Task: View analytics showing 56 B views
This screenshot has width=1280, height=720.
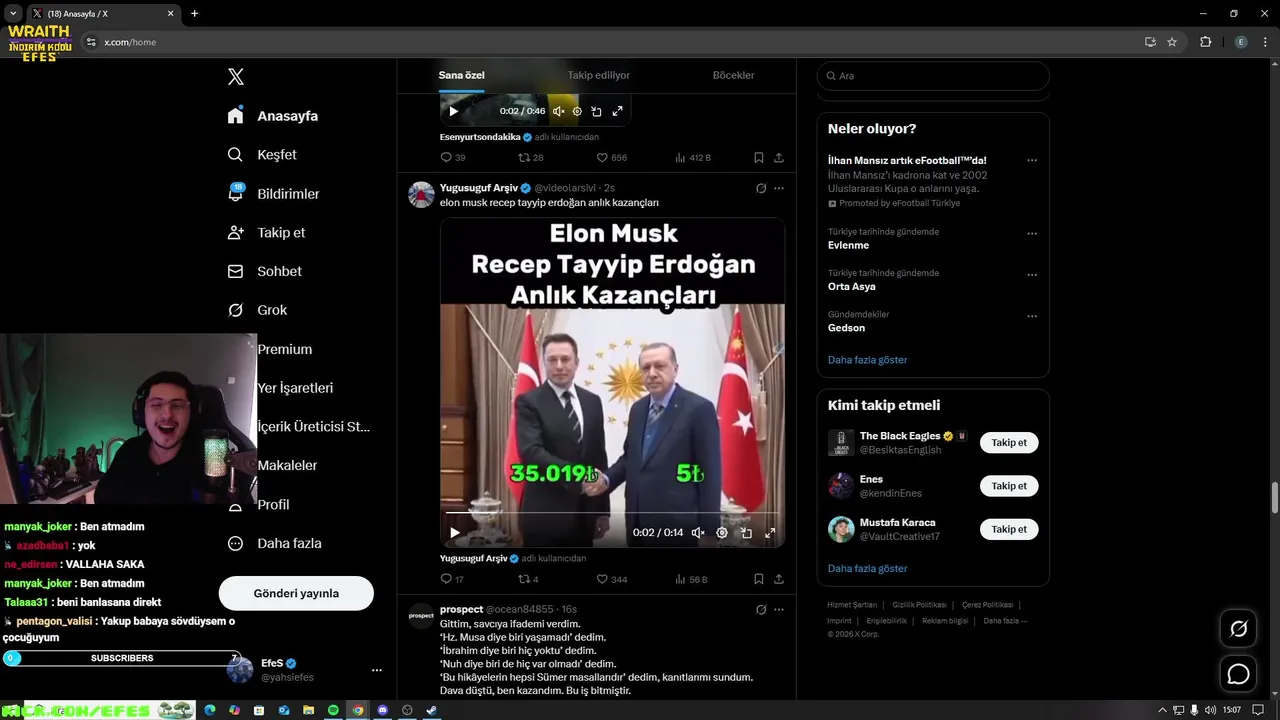Action: [x=691, y=579]
